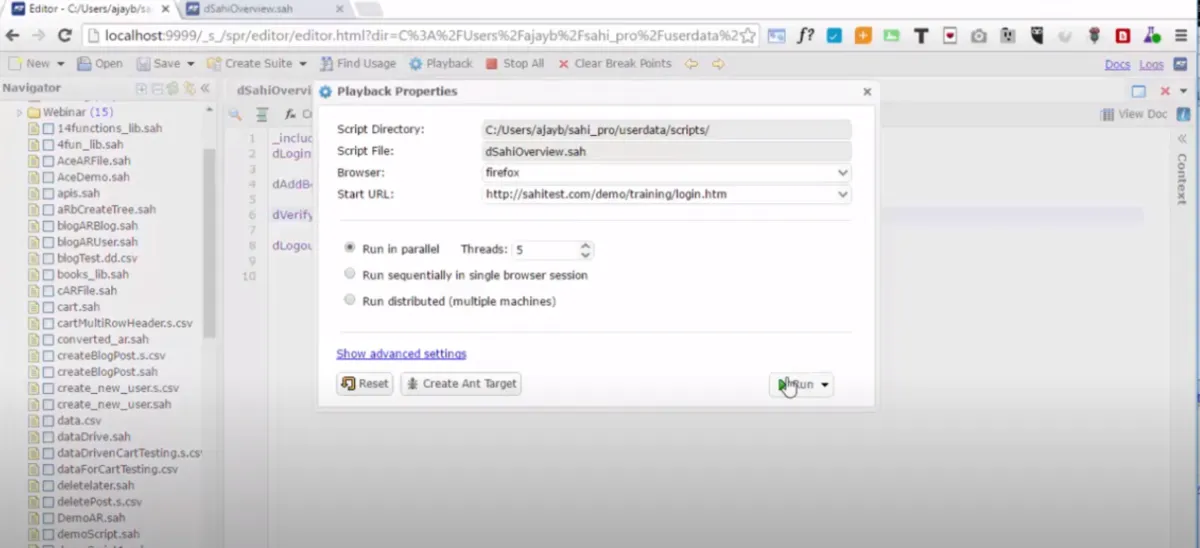Check the DemoAR.sah checkbox
Screen dimensions: 1200x548
click(48, 518)
